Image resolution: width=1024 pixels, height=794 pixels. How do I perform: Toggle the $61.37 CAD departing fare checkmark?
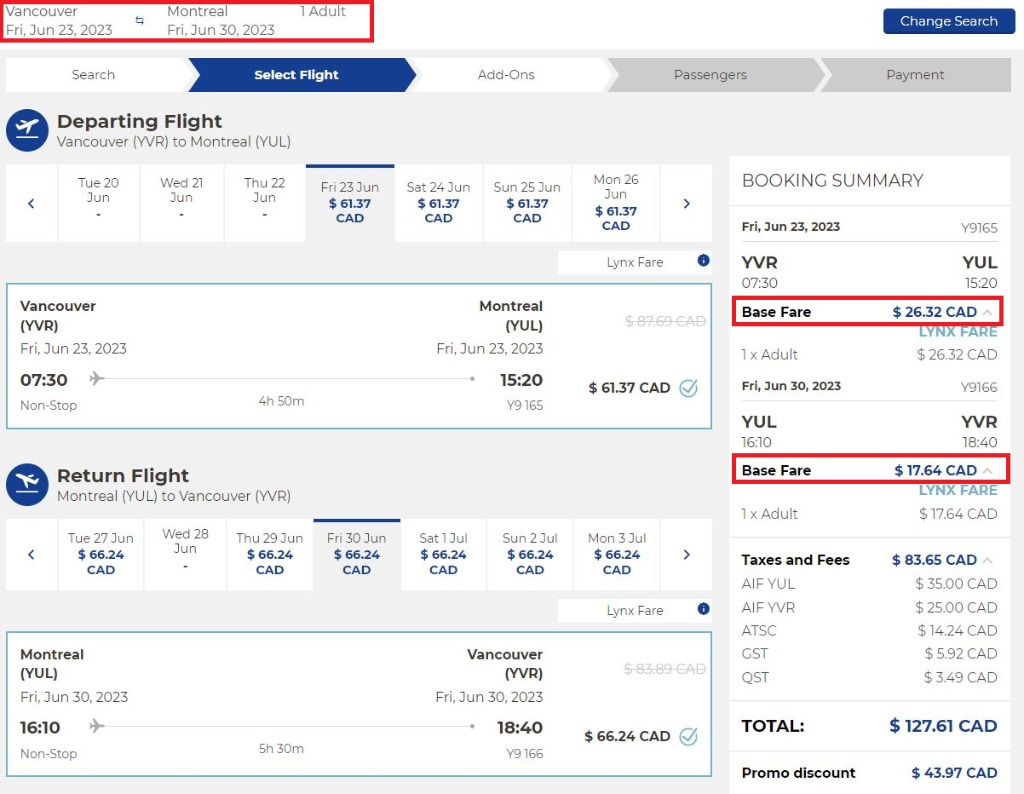click(688, 388)
